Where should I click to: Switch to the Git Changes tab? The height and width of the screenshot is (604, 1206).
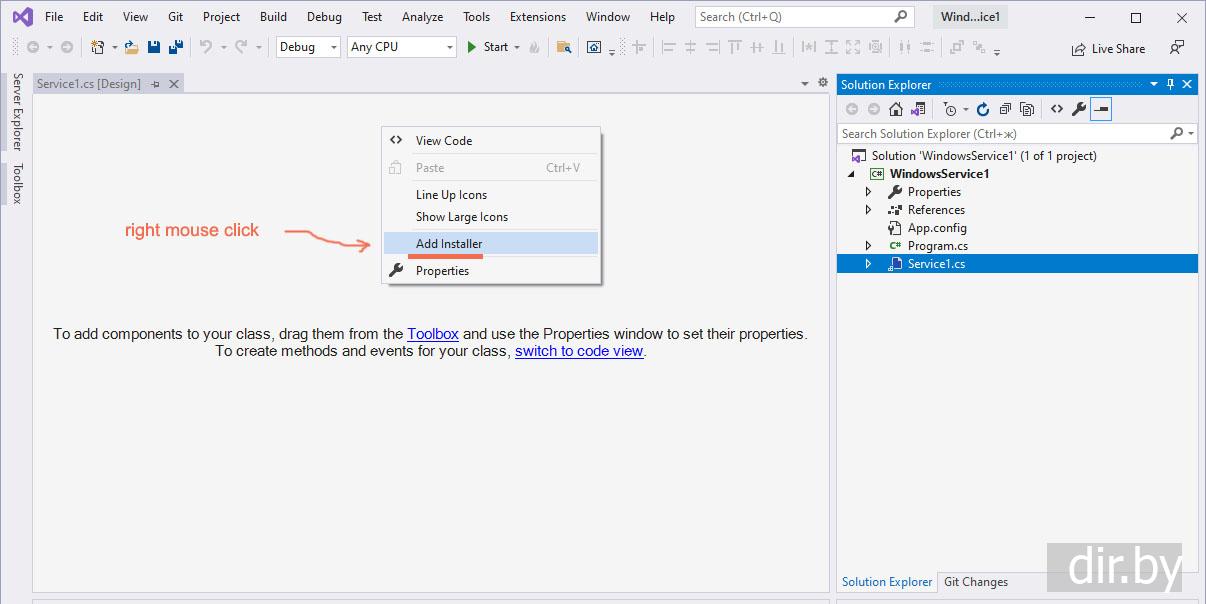point(976,582)
